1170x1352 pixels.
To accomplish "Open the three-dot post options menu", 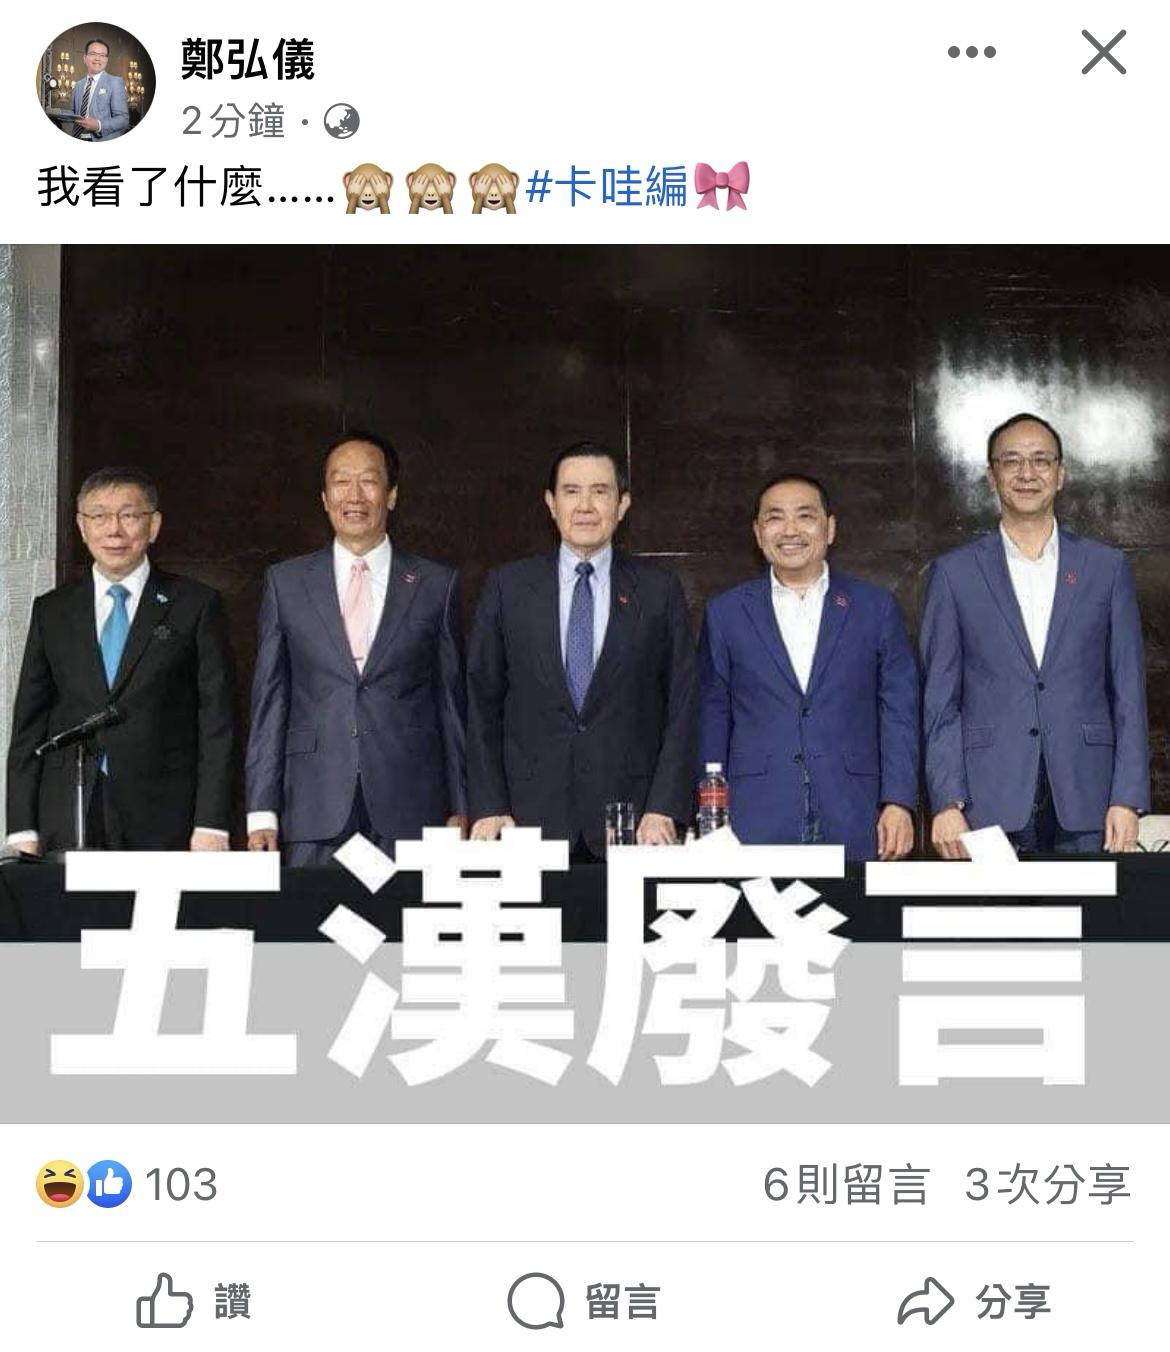I will coord(972,53).
